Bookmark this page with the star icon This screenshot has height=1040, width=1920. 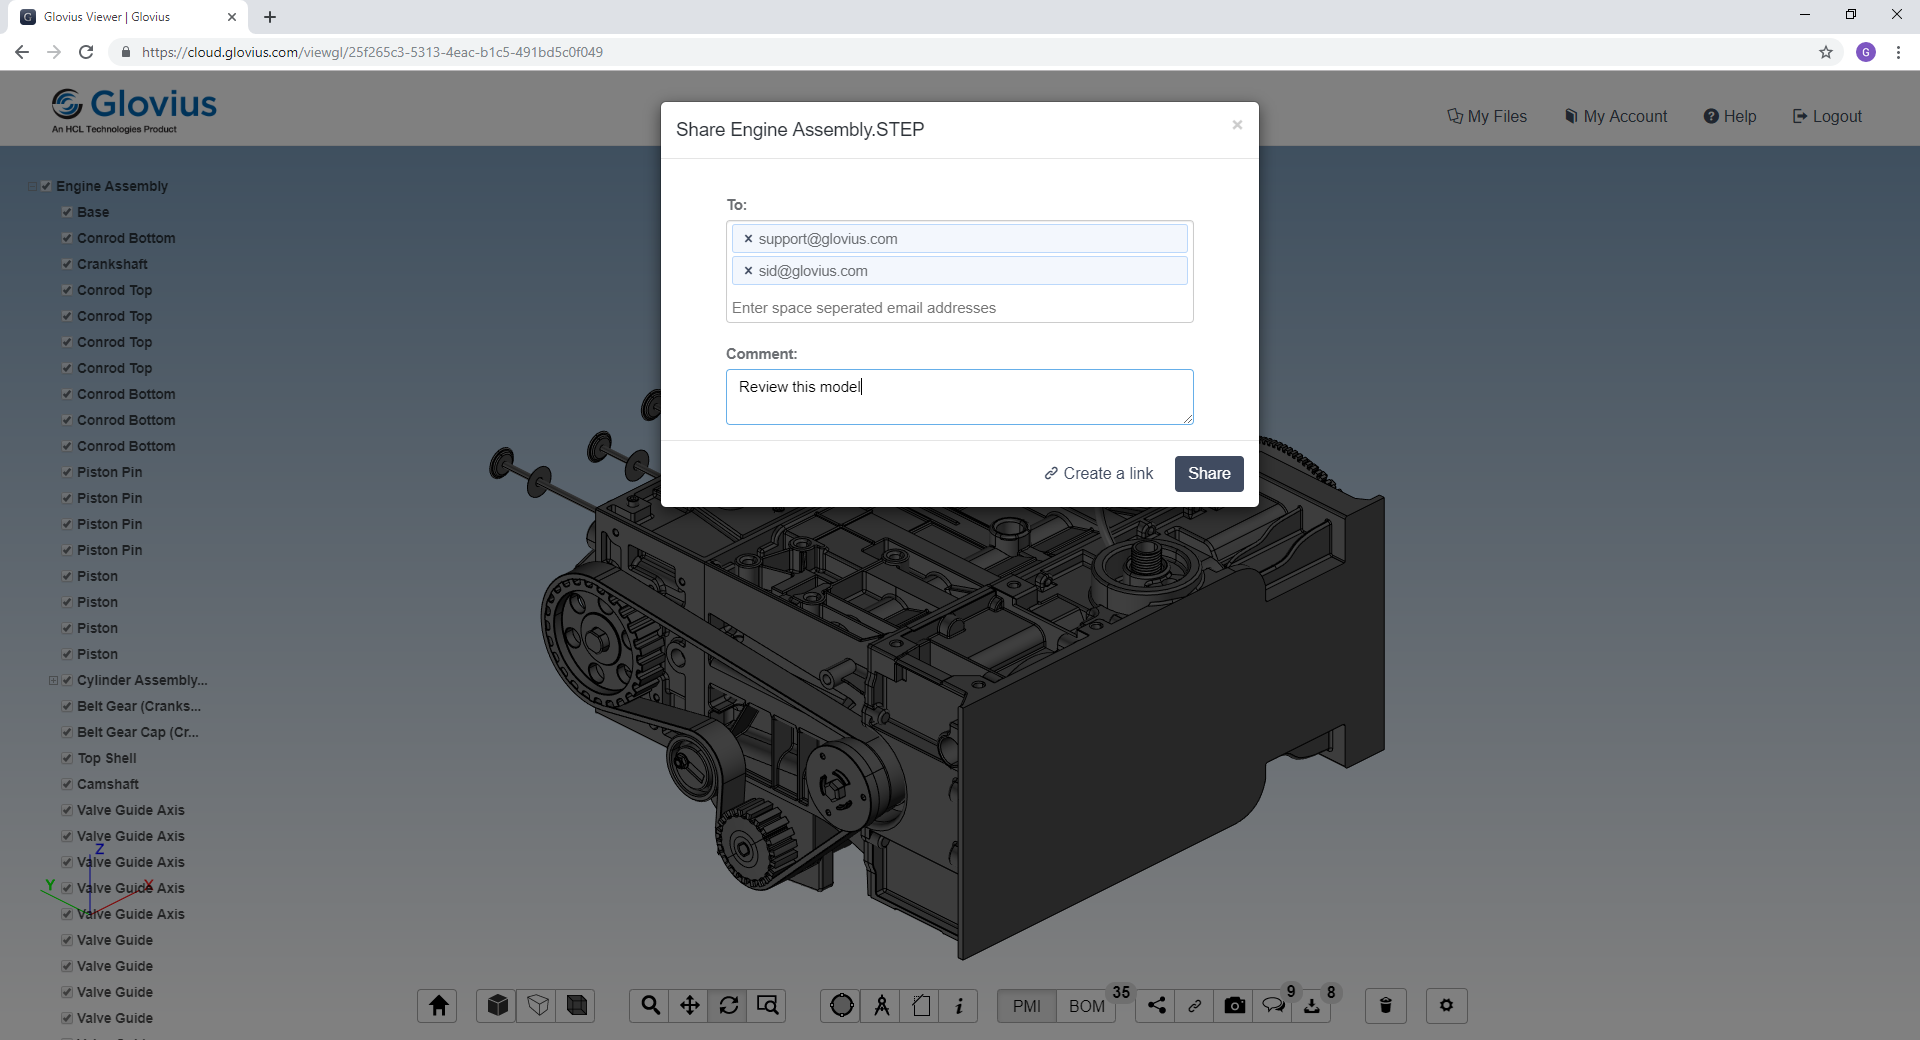tap(1826, 52)
